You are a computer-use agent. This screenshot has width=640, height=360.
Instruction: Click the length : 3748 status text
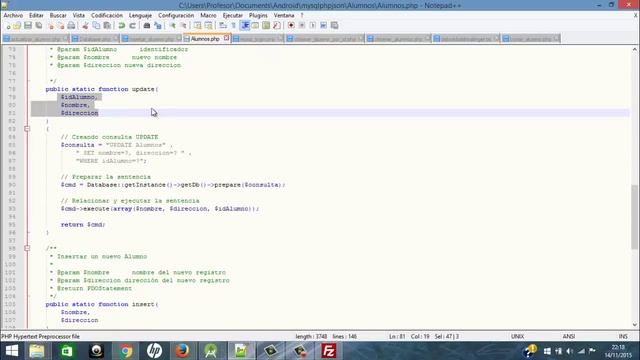[x=311, y=336]
